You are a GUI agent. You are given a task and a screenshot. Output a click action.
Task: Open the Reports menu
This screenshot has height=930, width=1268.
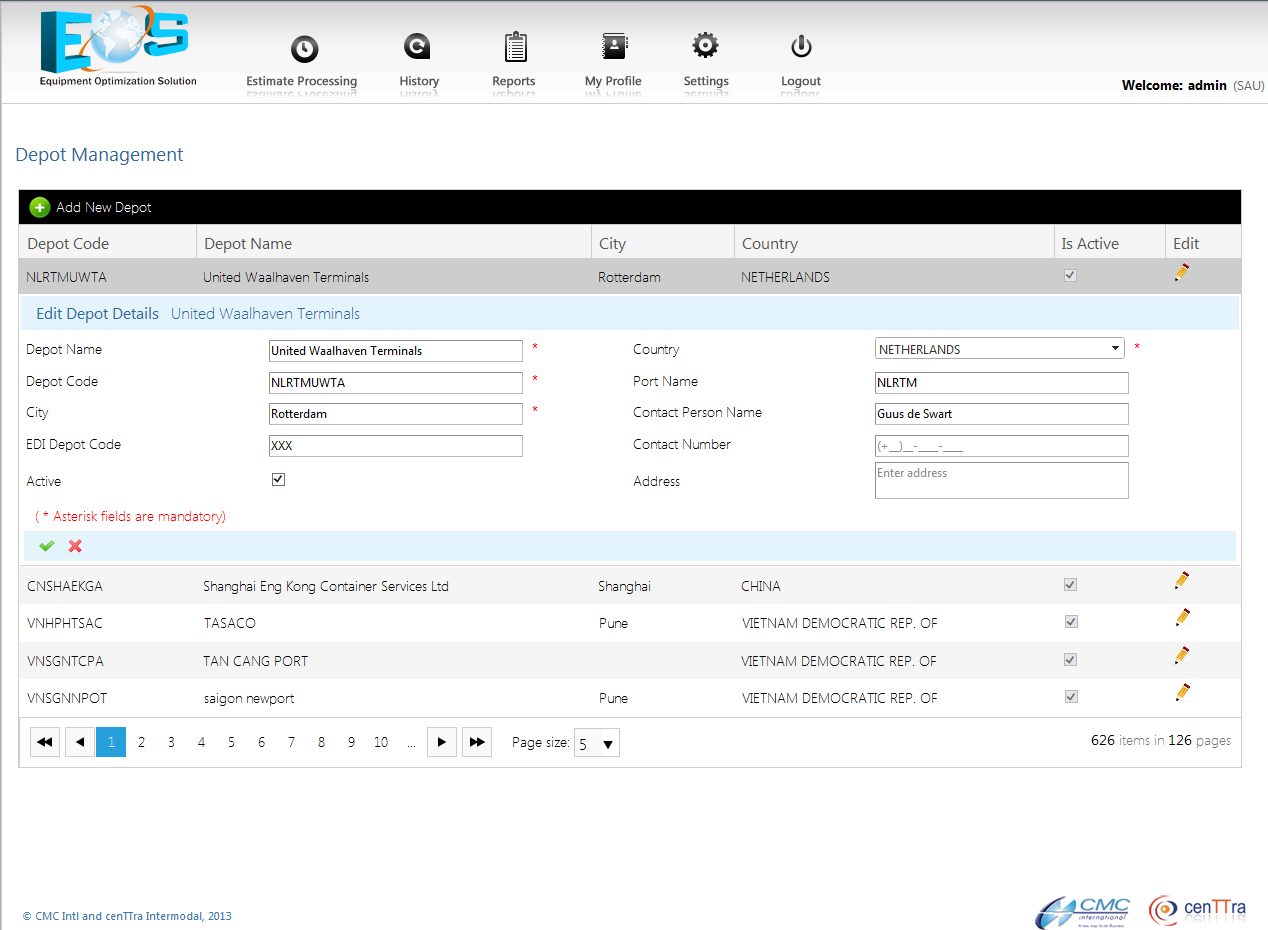[514, 48]
